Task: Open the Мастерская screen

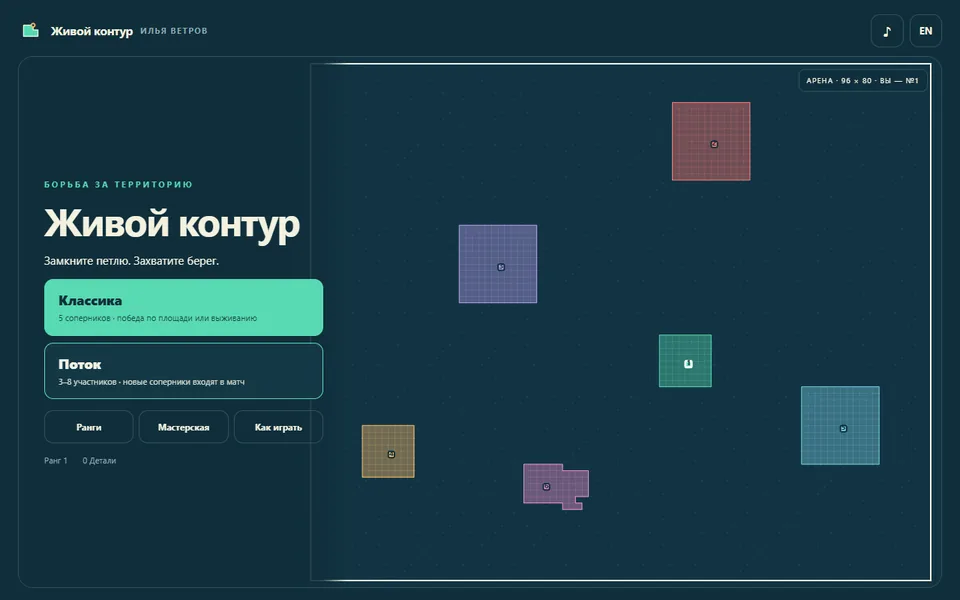Action: 184,427
